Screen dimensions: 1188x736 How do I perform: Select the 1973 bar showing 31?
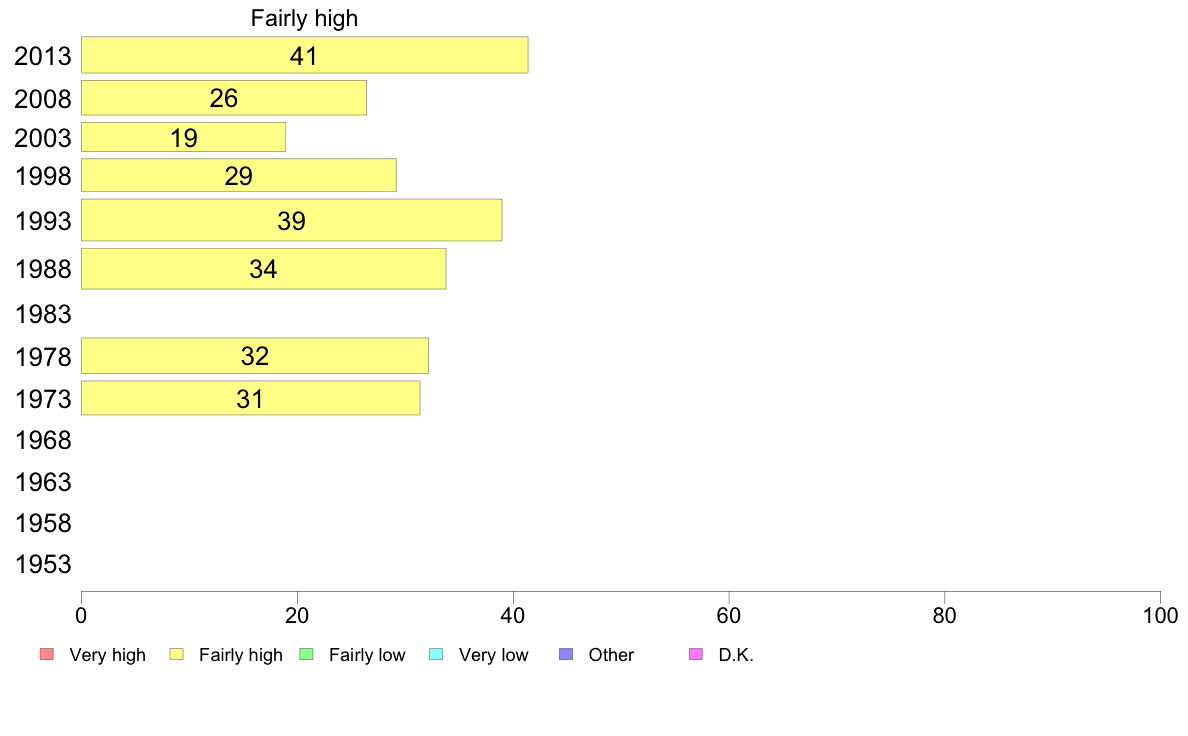251,398
